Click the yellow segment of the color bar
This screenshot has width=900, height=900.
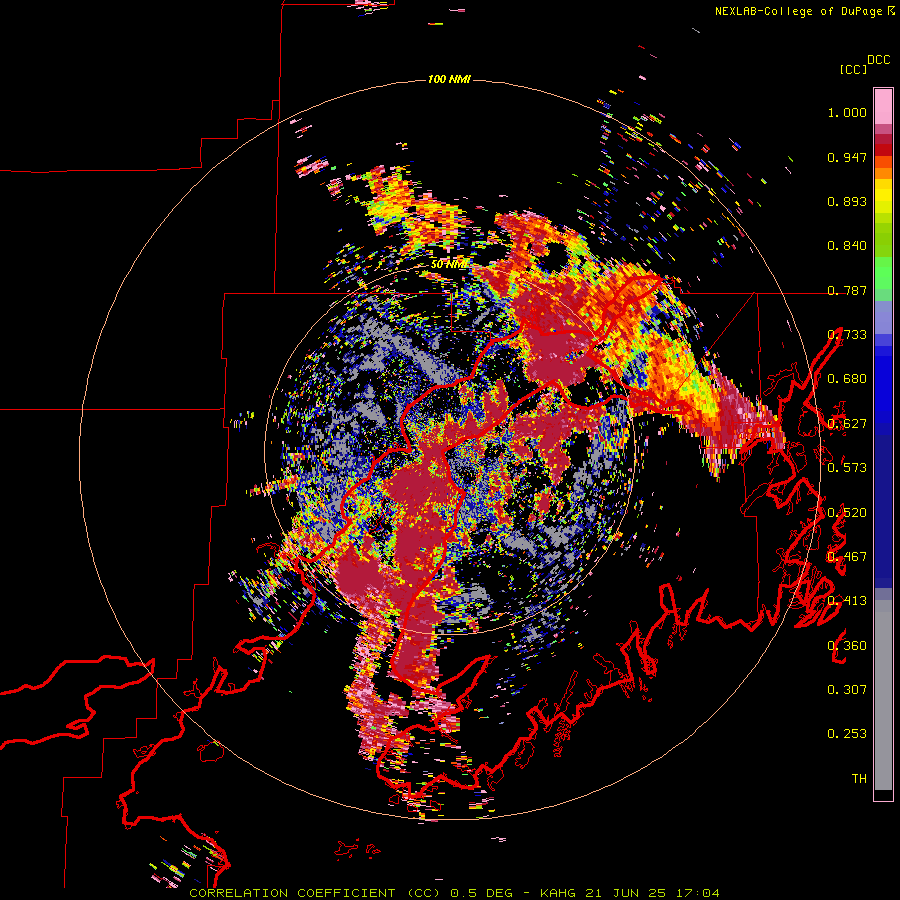(x=883, y=196)
